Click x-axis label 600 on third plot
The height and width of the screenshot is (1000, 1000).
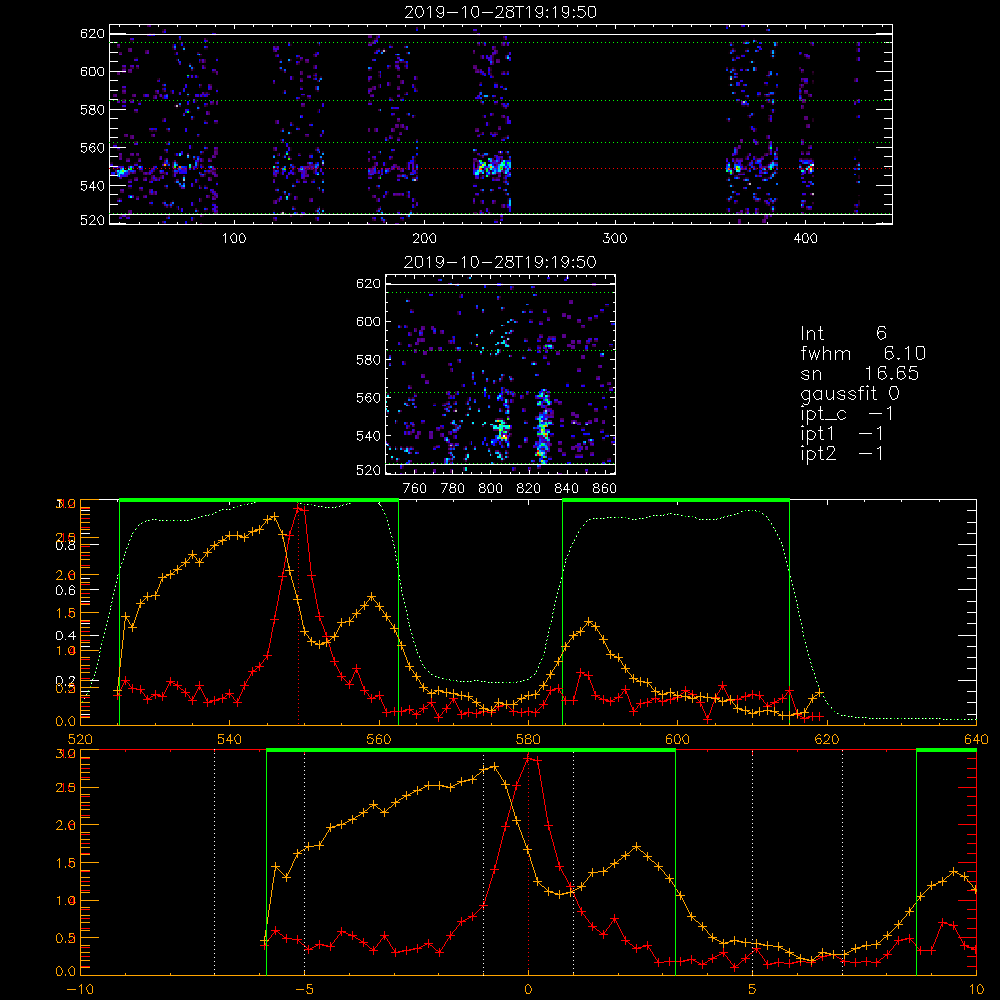click(x=677, y=739)
